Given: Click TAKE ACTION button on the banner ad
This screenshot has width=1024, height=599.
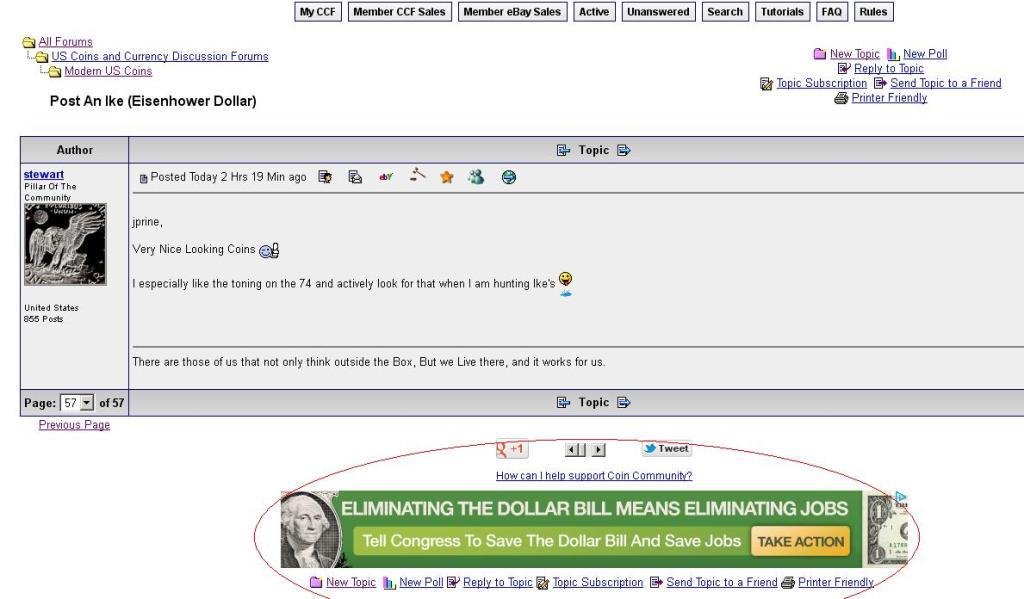Looking at the screenshot, I should 801,542.
